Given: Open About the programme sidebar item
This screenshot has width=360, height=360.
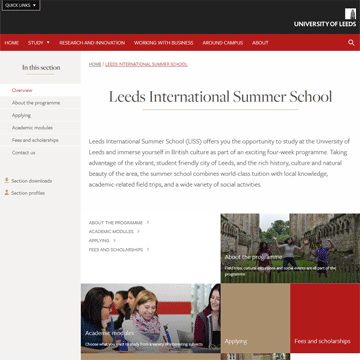Looking at the screenshot, I should (40, 103).
